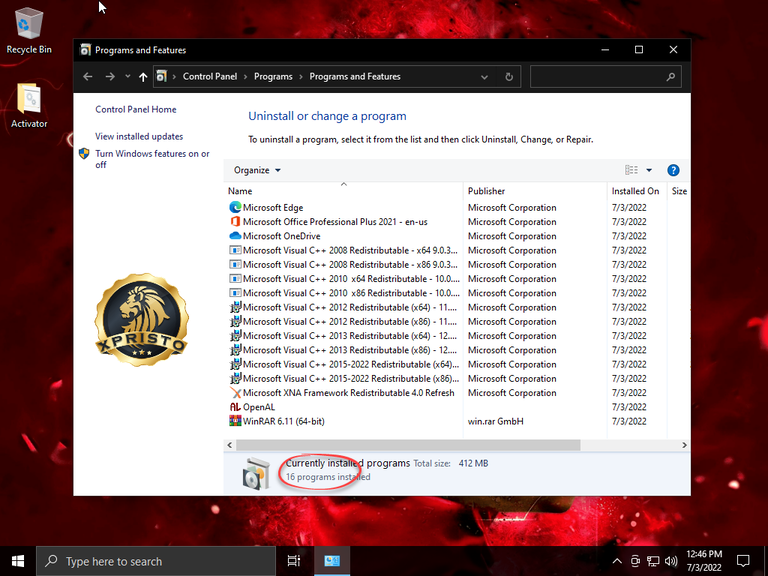768x576 pixels.
Task: Go back with the Back arrow
Action: click(x=88, y=76)
